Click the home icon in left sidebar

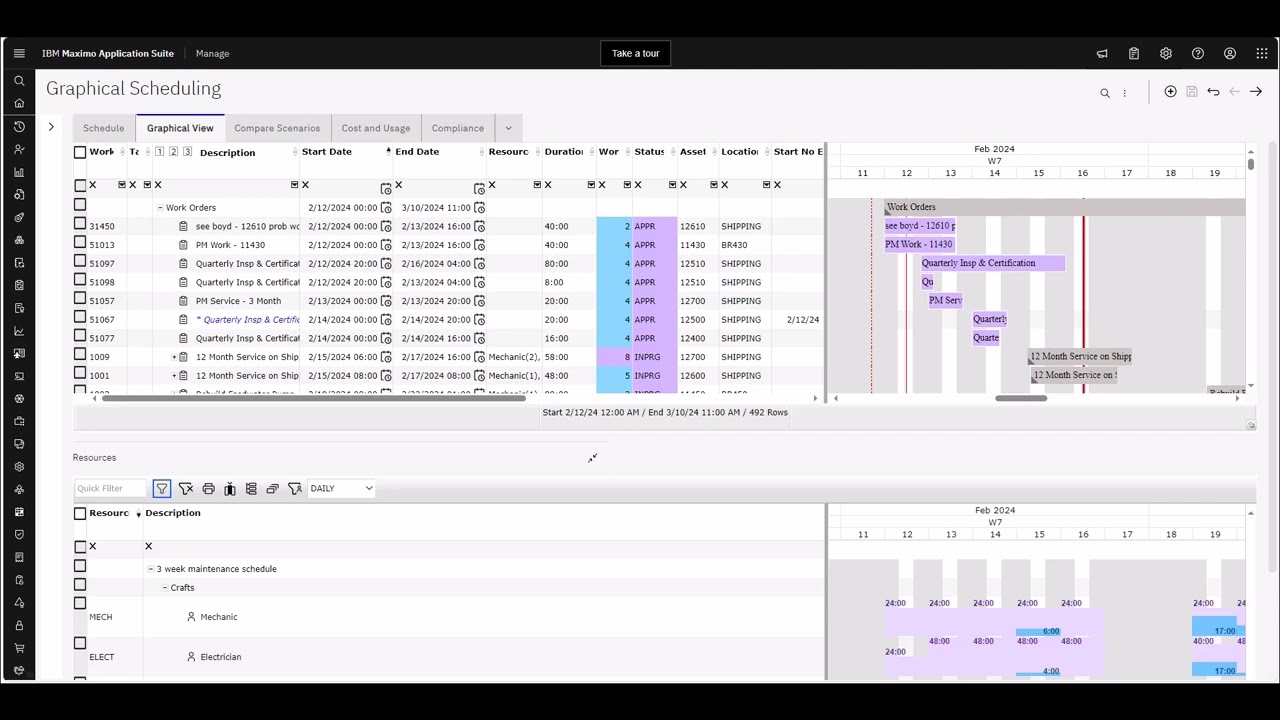click(19, 103)
